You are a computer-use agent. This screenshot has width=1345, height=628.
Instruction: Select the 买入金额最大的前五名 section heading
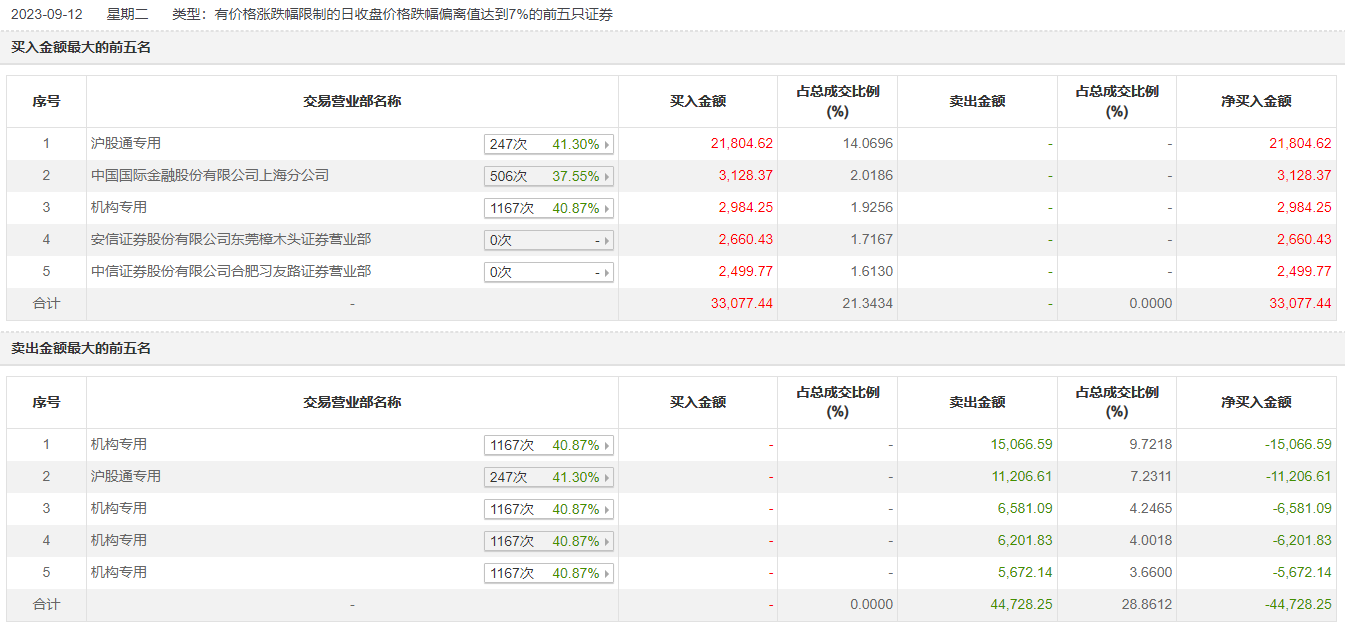tap(81, 47)
